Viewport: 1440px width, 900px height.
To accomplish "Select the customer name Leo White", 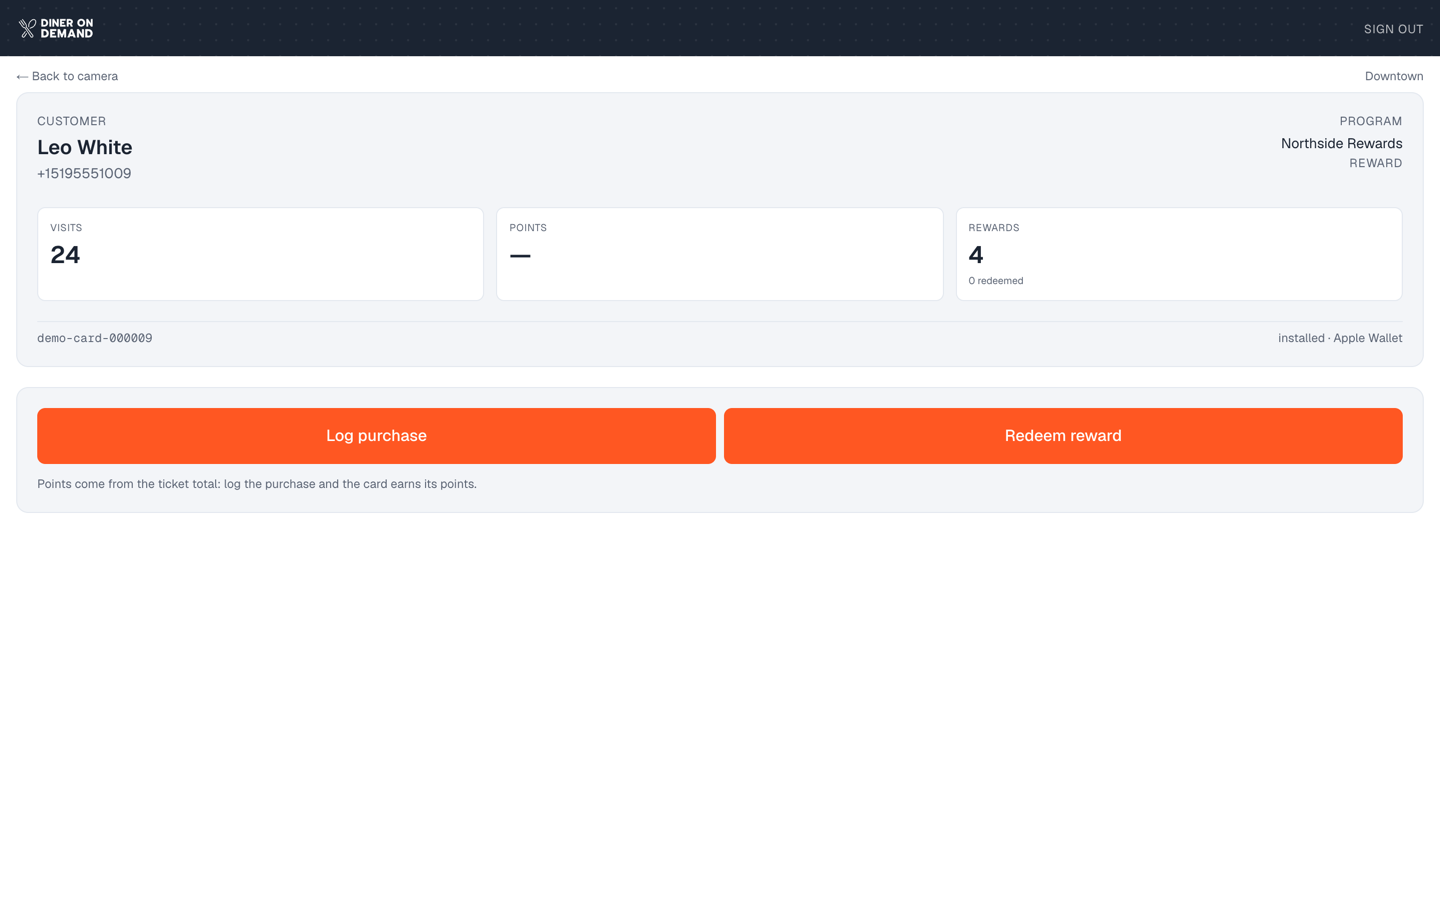I will point(85,147).
